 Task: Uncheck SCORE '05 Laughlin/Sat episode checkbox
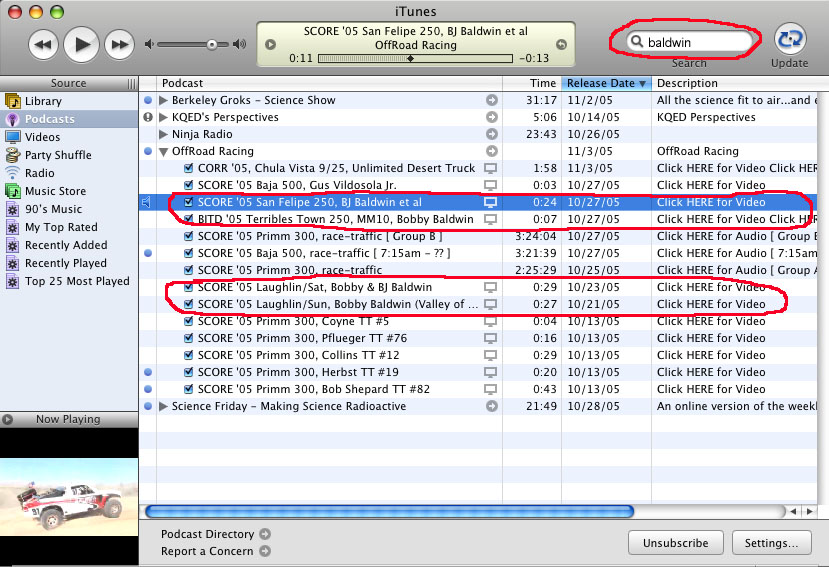tap(188, 287)
